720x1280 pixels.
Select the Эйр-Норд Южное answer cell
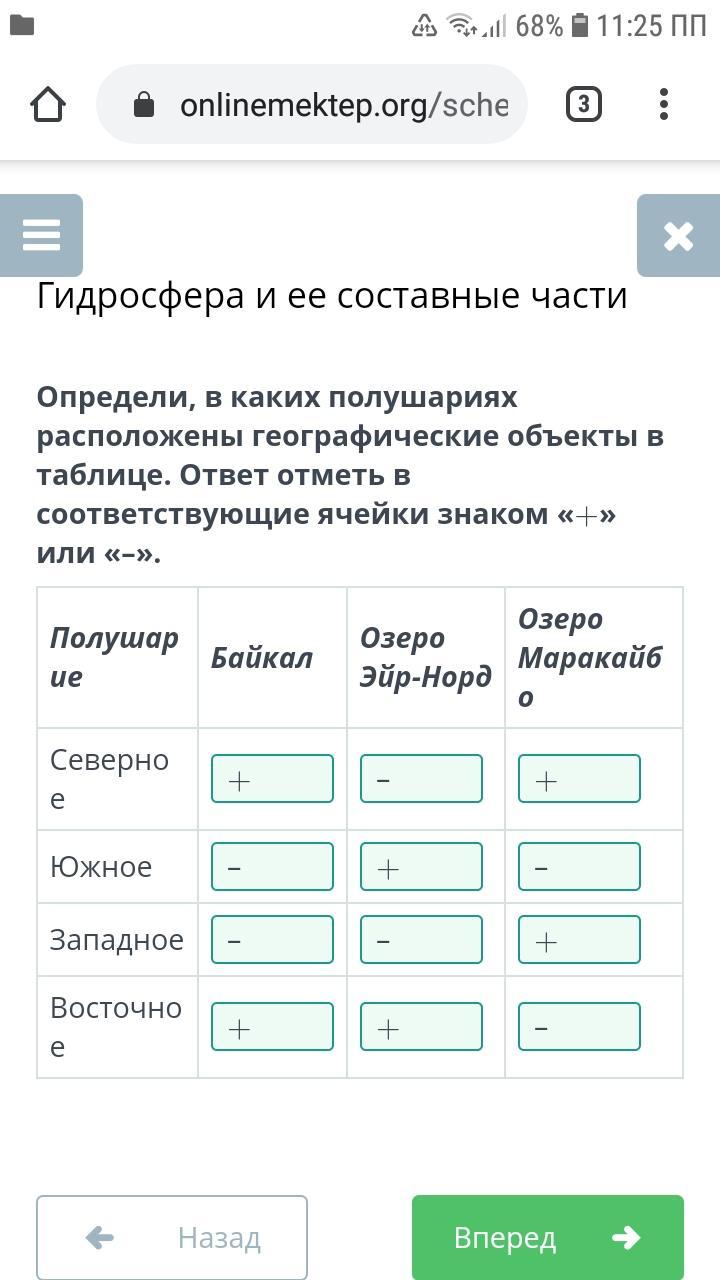pos(421,866)
